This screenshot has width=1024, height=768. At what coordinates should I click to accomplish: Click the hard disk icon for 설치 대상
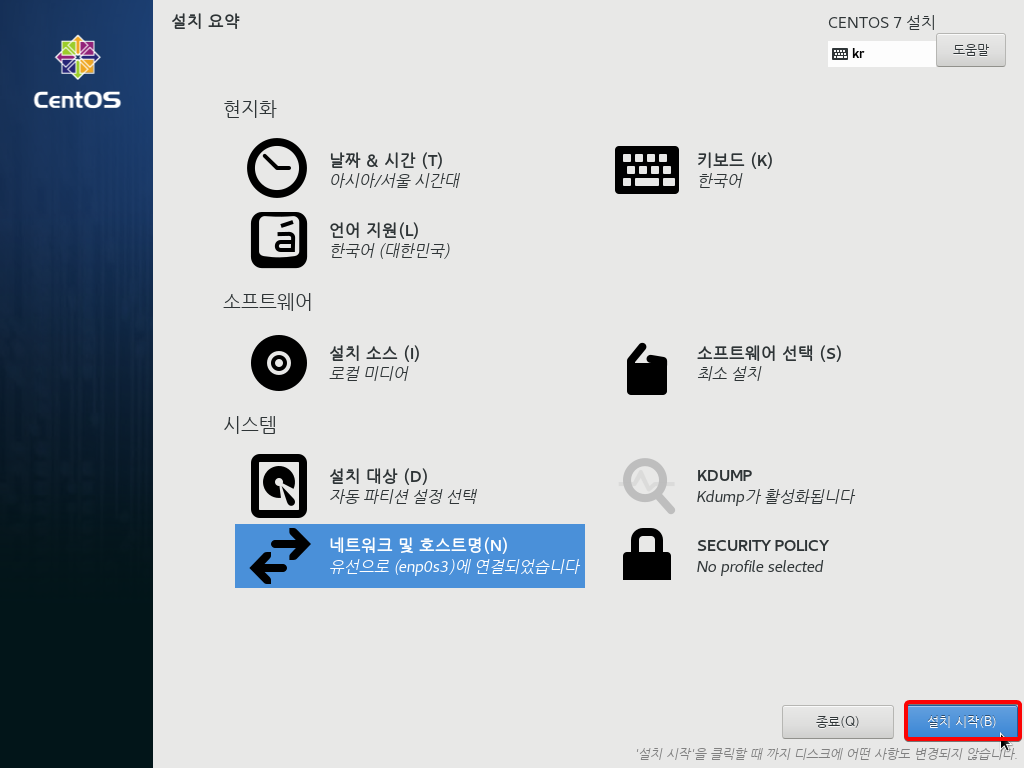click(279, 486)
